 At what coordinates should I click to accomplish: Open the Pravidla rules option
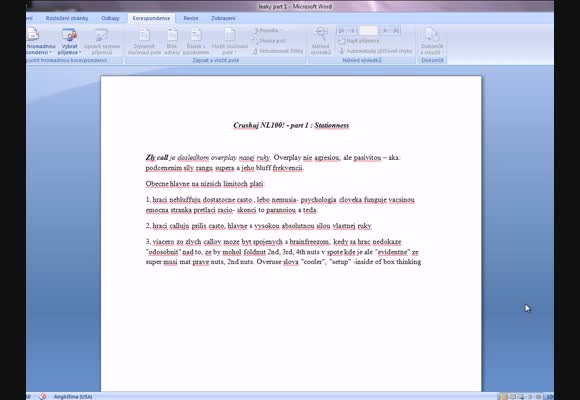point(266,30)
